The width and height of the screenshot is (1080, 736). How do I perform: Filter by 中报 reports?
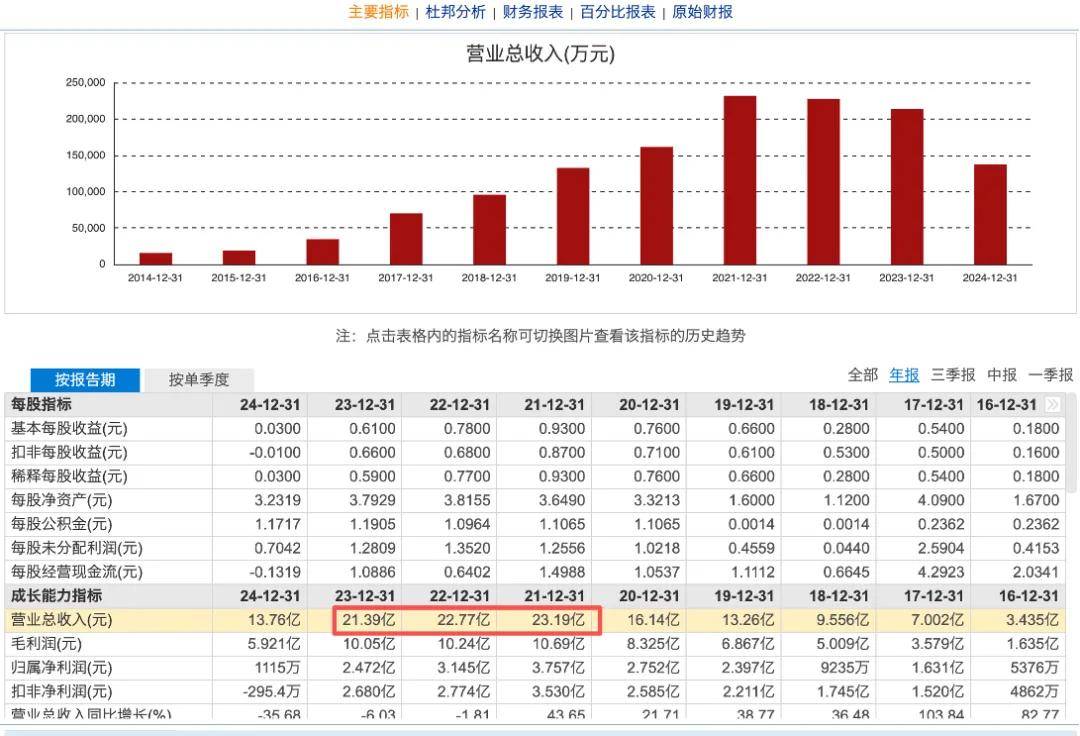pos(1001,375)
